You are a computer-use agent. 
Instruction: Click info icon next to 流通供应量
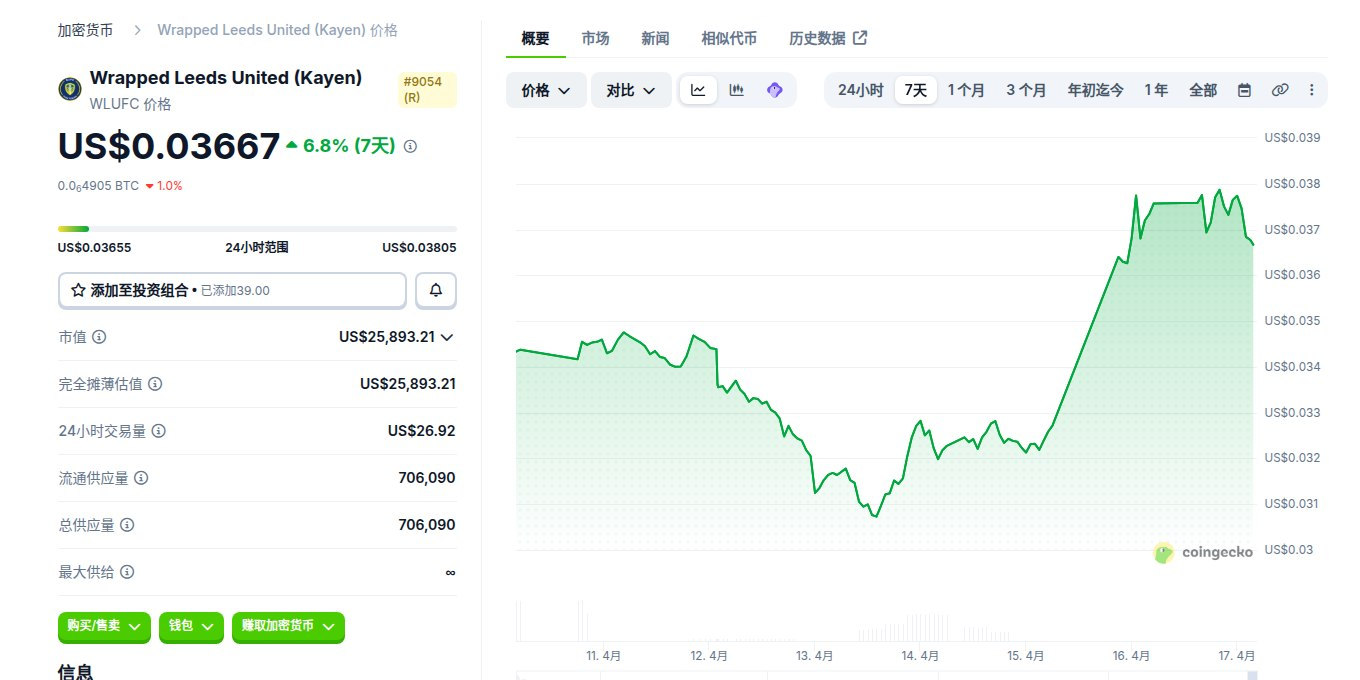click(141, 478)
